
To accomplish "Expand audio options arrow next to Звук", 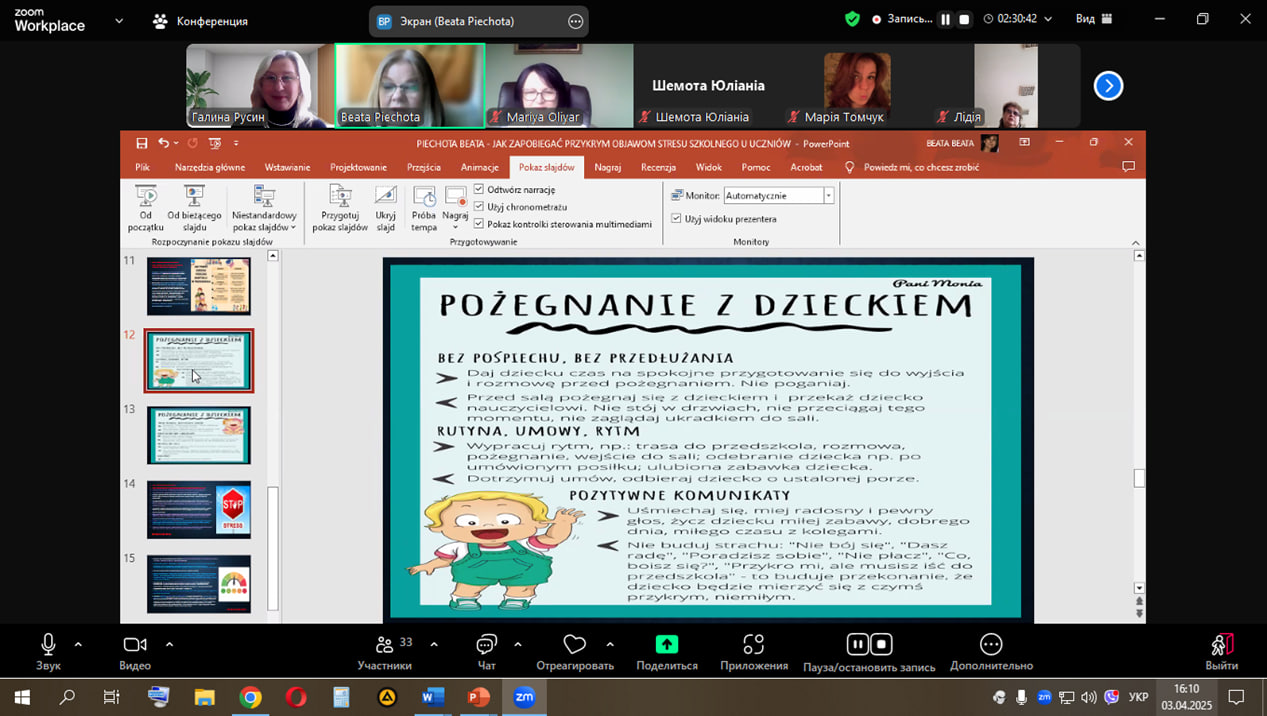I will (x=78, y=644).
